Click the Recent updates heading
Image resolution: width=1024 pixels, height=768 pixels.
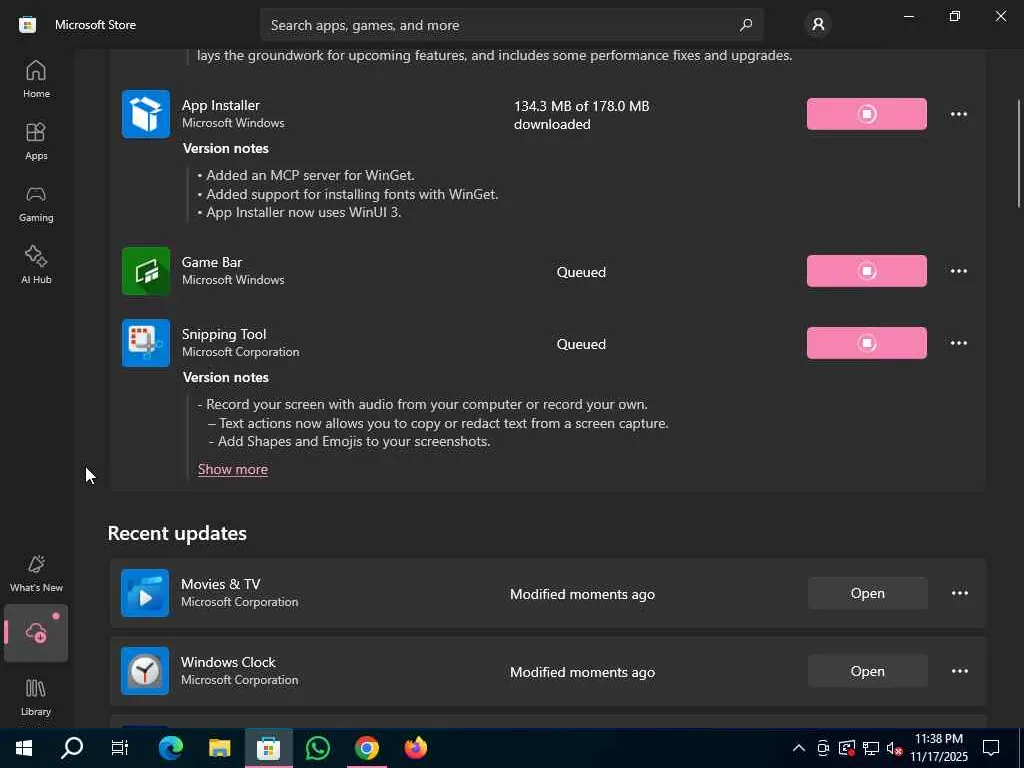[x=177, y=533]
